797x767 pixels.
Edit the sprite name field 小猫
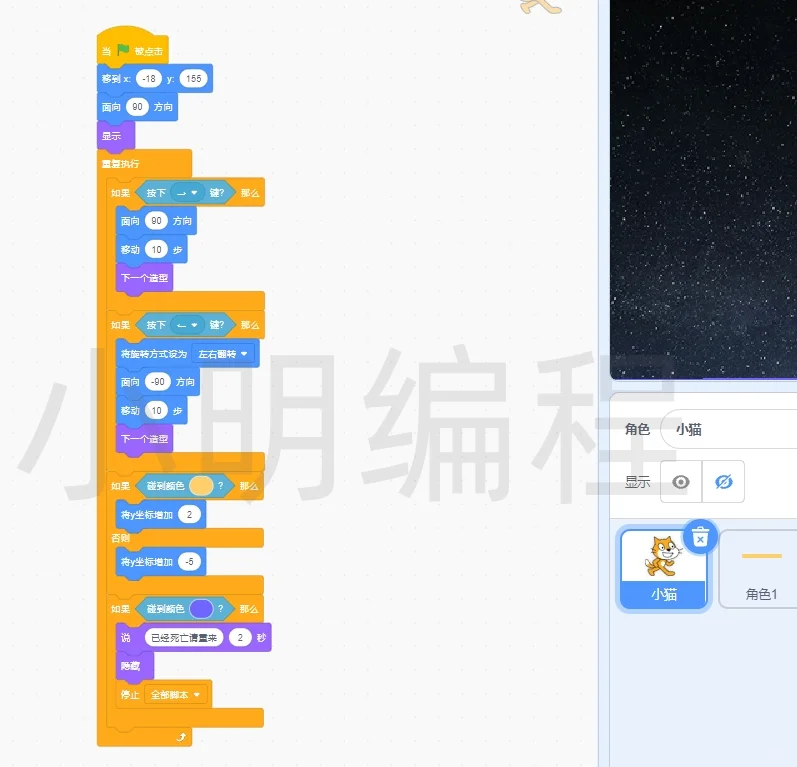729,429
